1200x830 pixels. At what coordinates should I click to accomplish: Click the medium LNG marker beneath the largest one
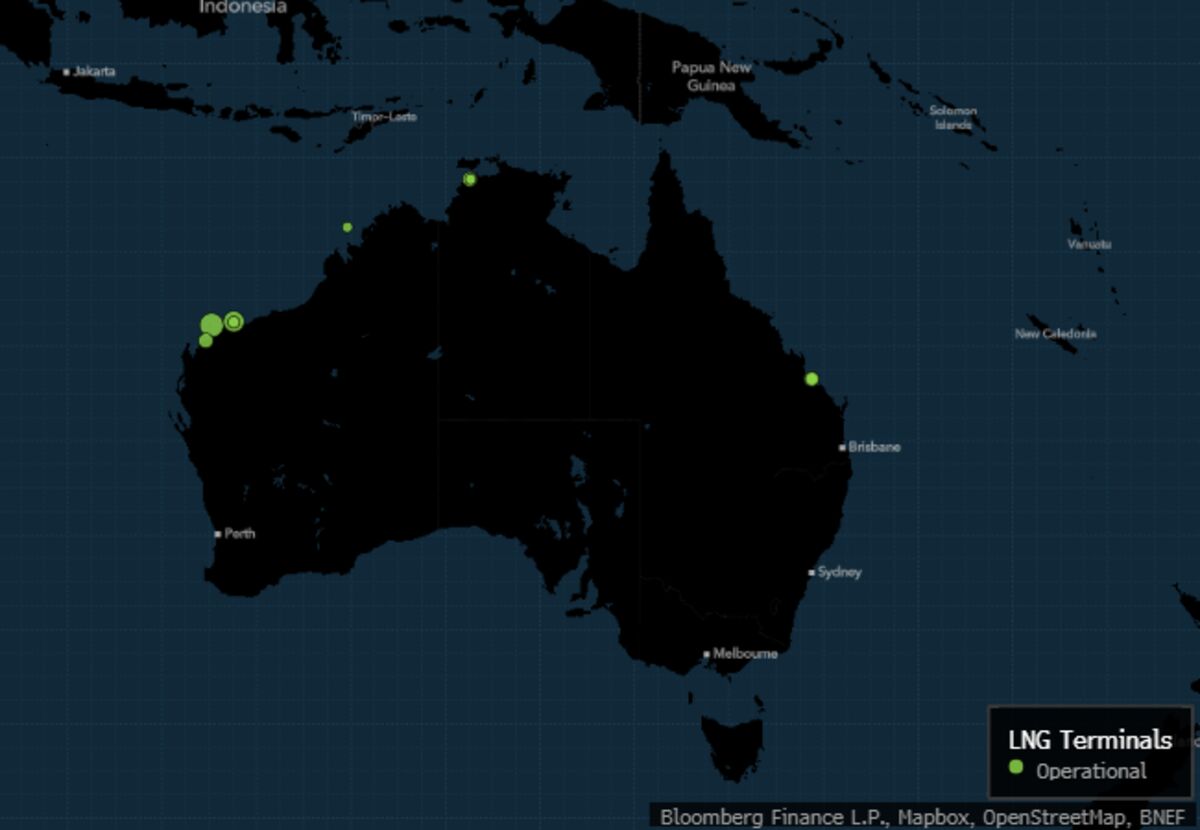[206, 340]
